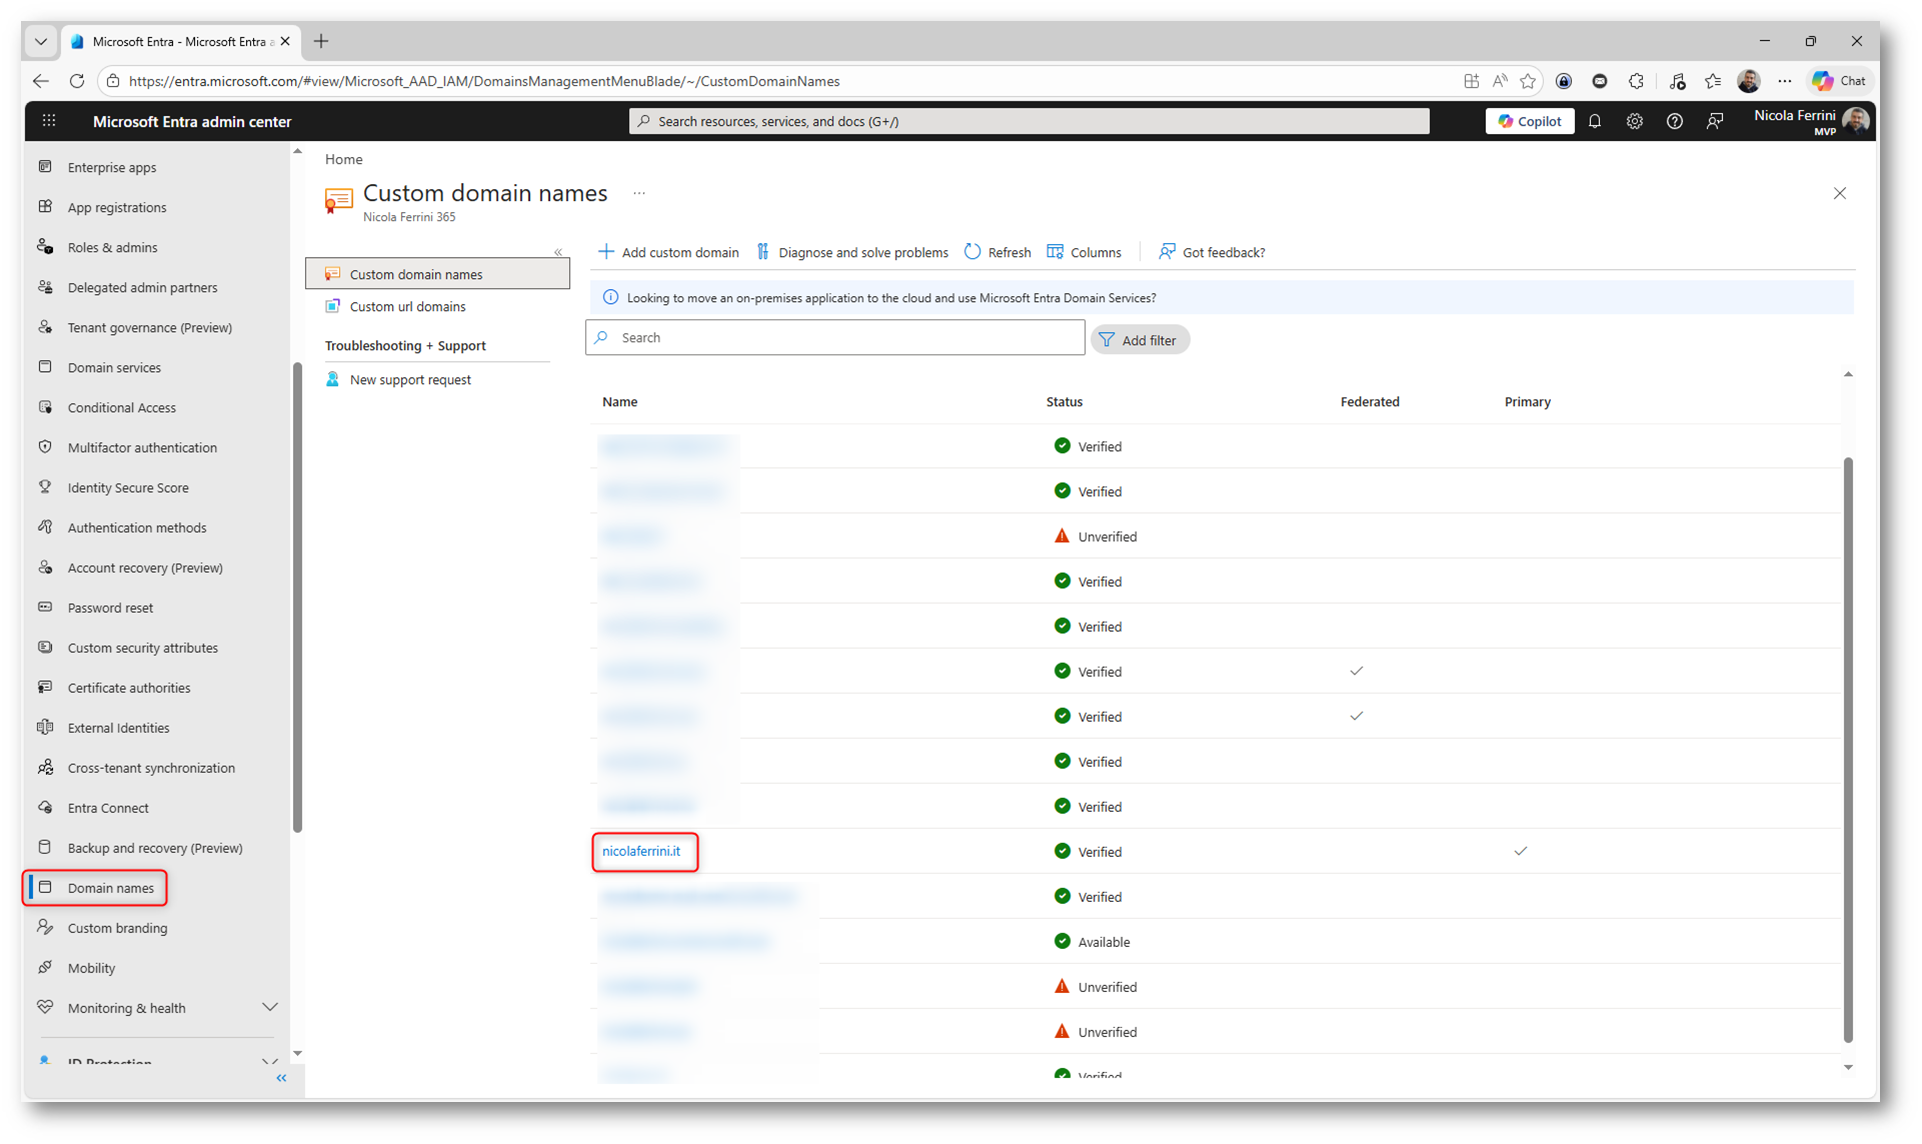Screen dimensions: 1922x1144
Task: Click Diagnose and solve problems
Action: [x=852, y=252]
